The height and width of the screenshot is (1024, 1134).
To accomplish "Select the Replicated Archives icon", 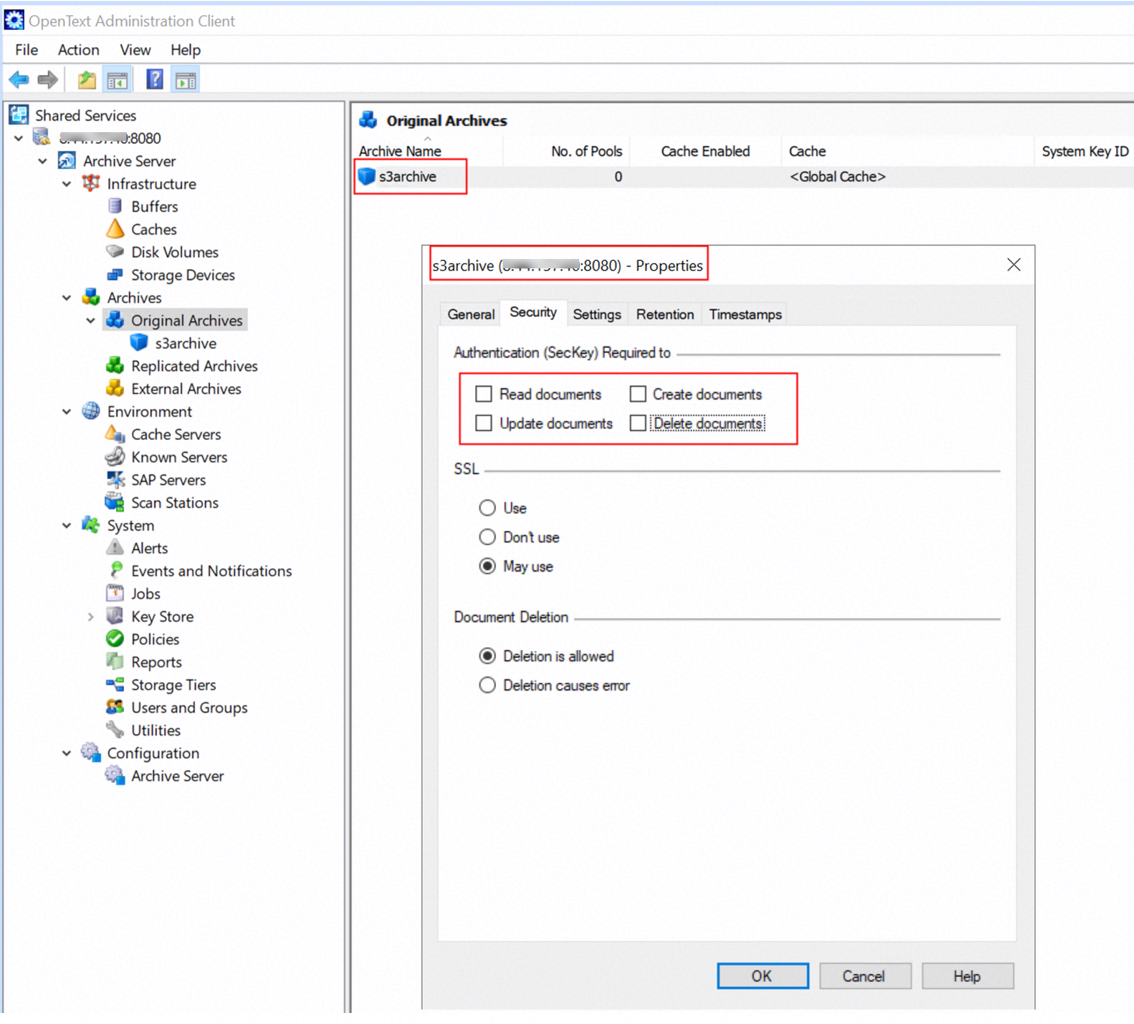I will click(x=114, y=366).
